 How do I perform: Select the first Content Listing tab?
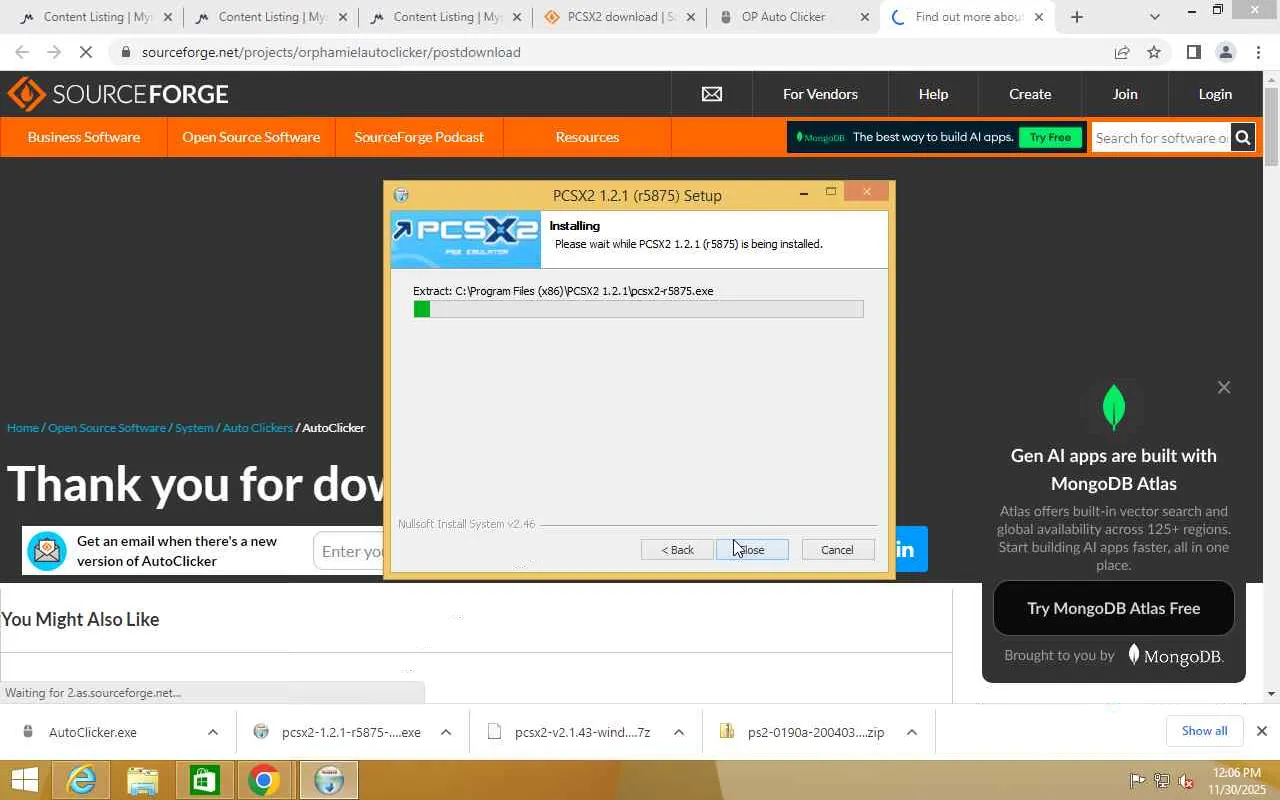click(x=95, y=17)
